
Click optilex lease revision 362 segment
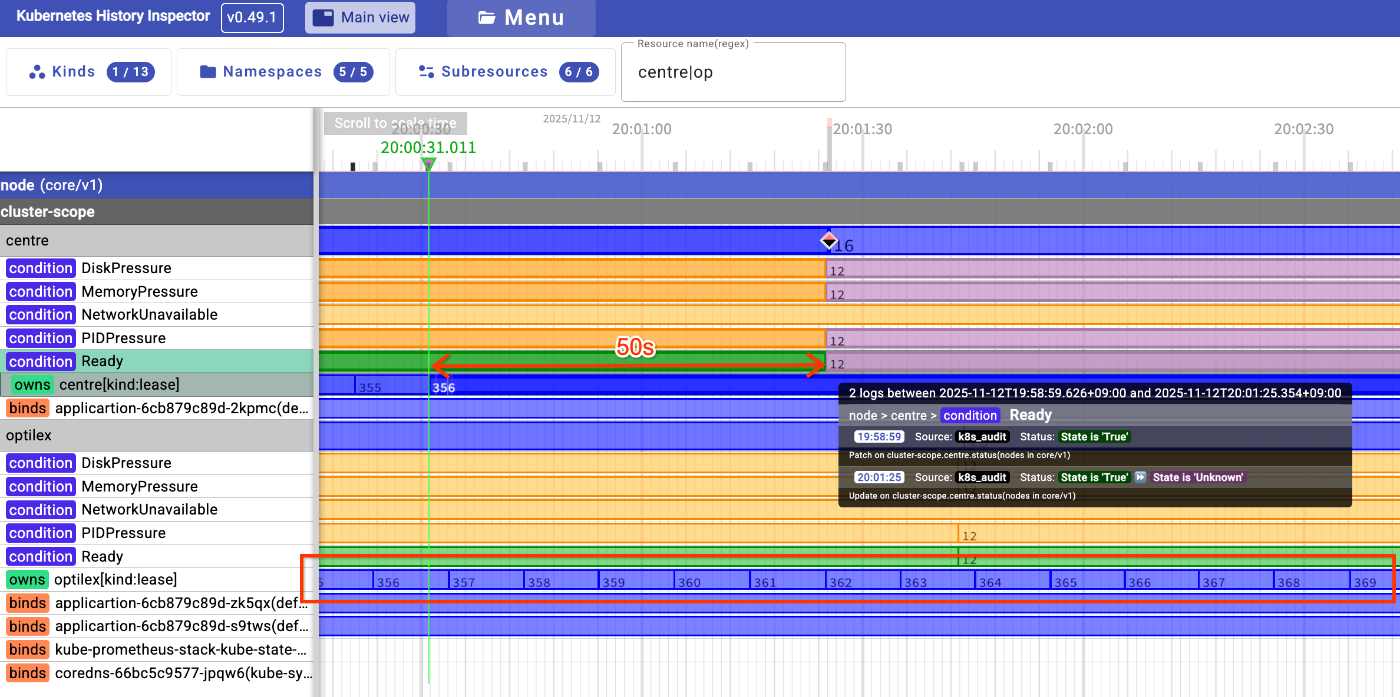pyautogui.click(x=862, y=581)
